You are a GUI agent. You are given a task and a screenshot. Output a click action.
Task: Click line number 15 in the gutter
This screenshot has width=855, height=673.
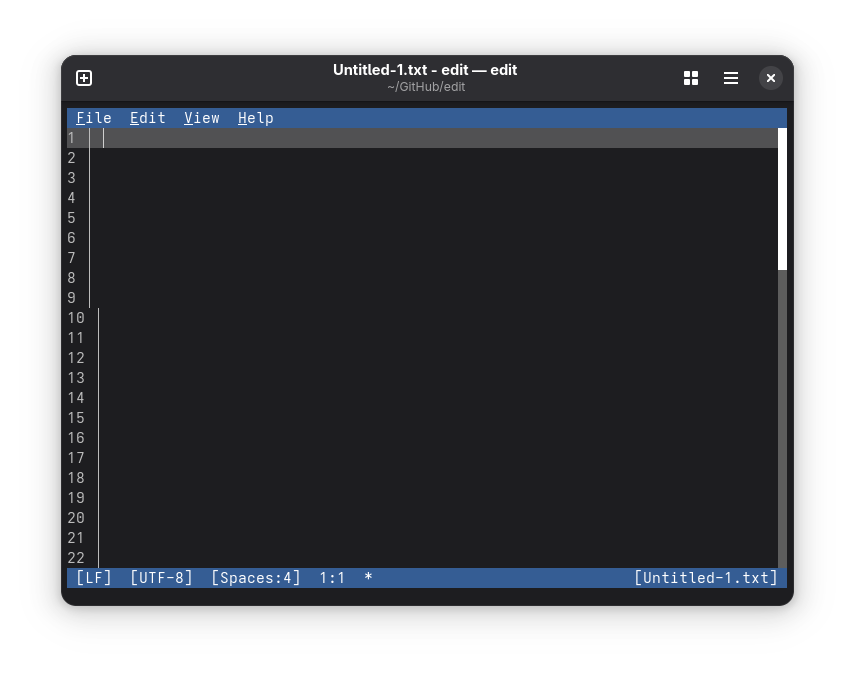click(x=76, y=418)
